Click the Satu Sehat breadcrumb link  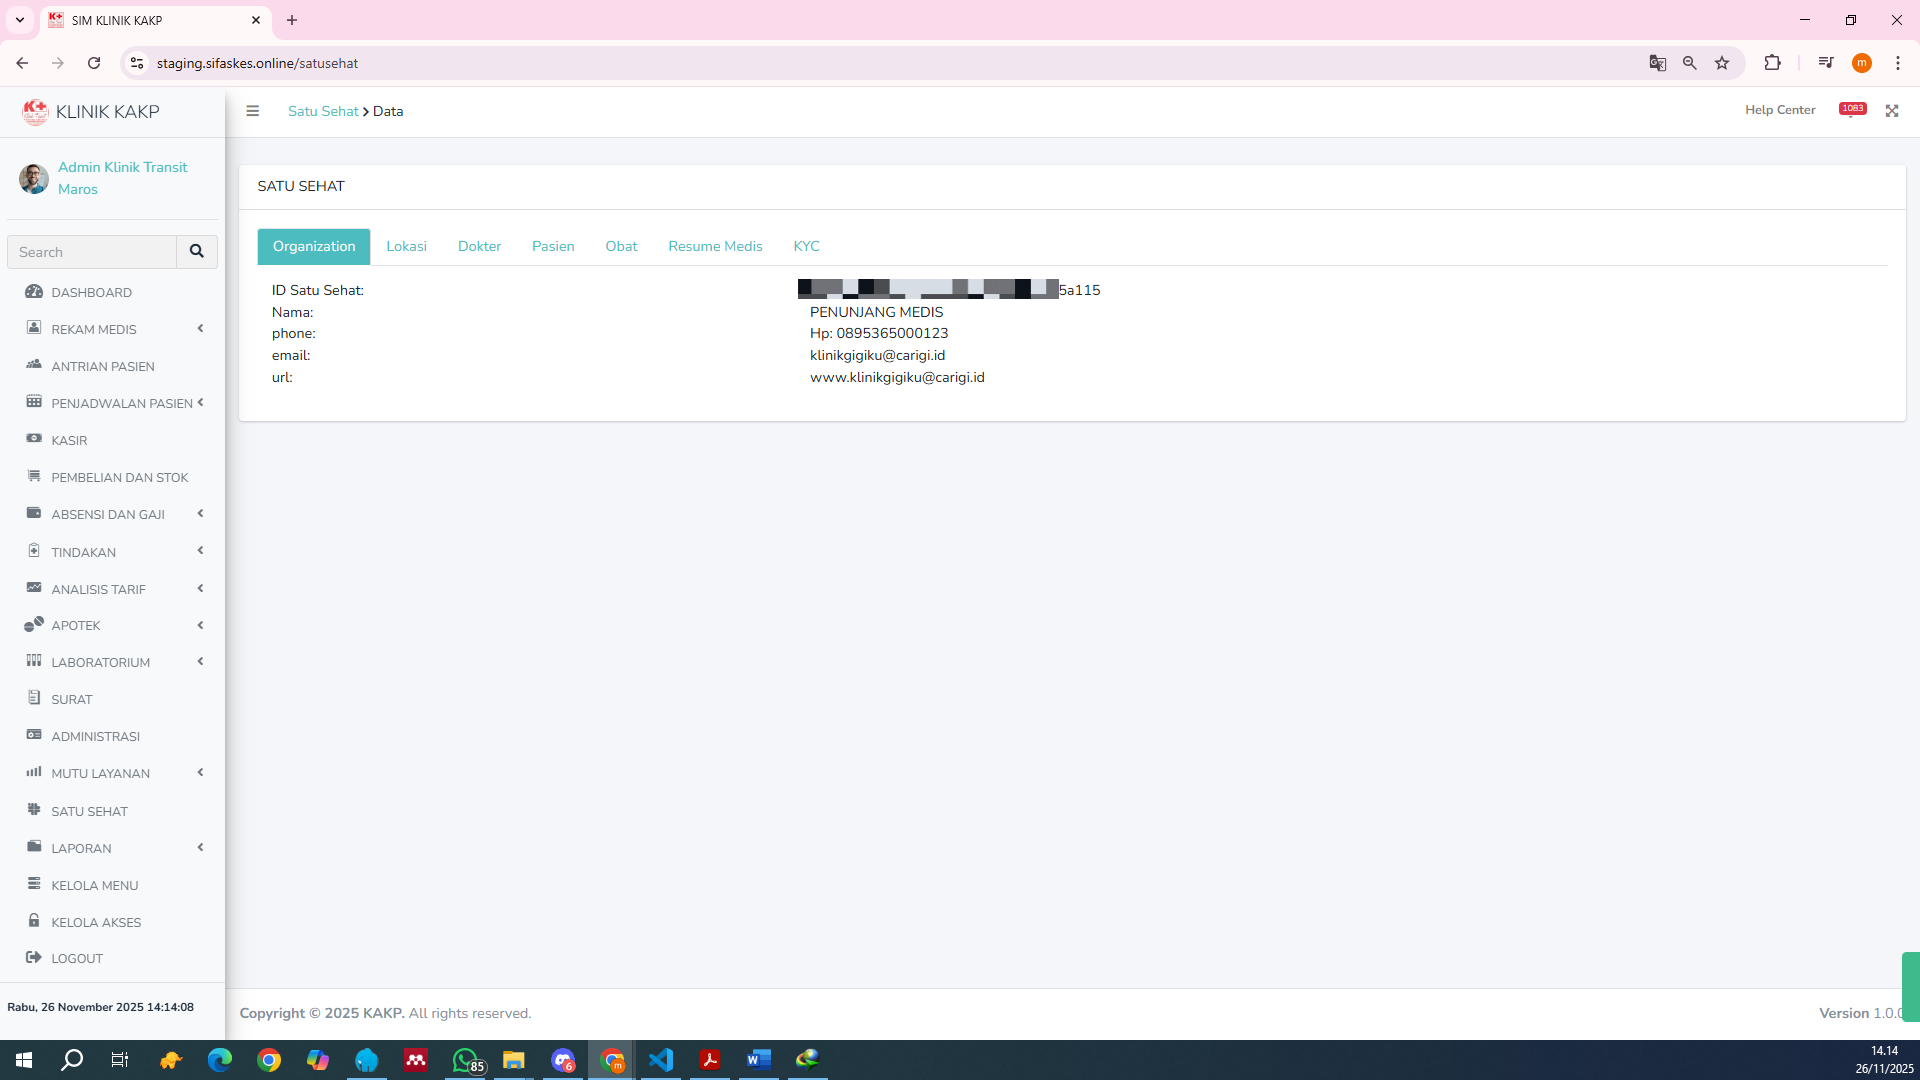tap(323, 112)
